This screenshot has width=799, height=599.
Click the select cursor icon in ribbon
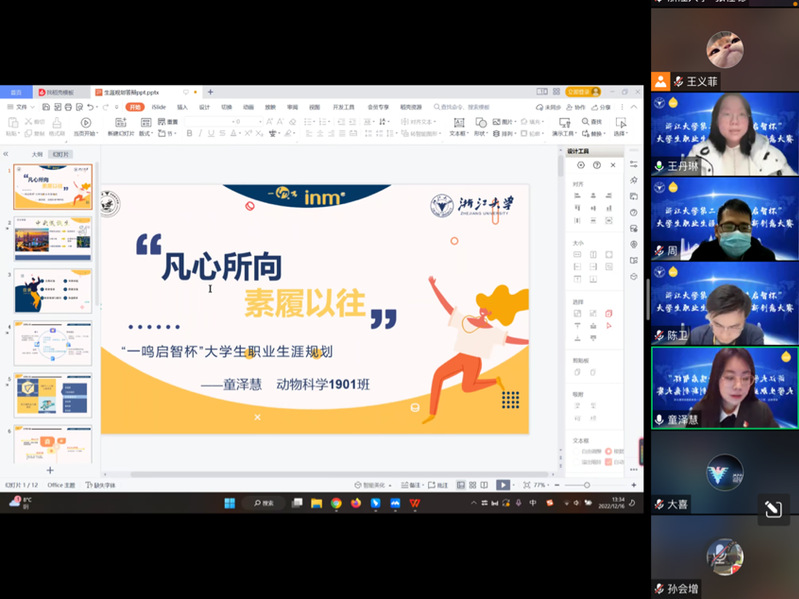coord(621,122)
